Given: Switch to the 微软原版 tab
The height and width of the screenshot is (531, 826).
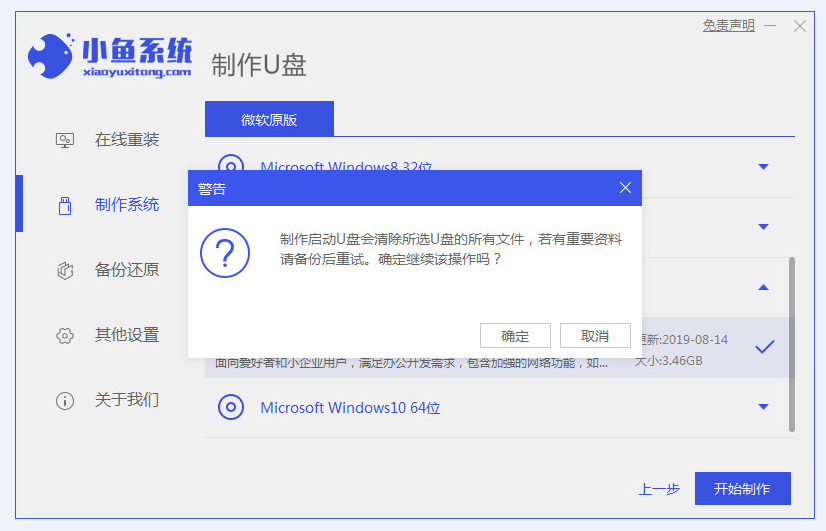Looking at the screenshot, I should coord(269,119).
